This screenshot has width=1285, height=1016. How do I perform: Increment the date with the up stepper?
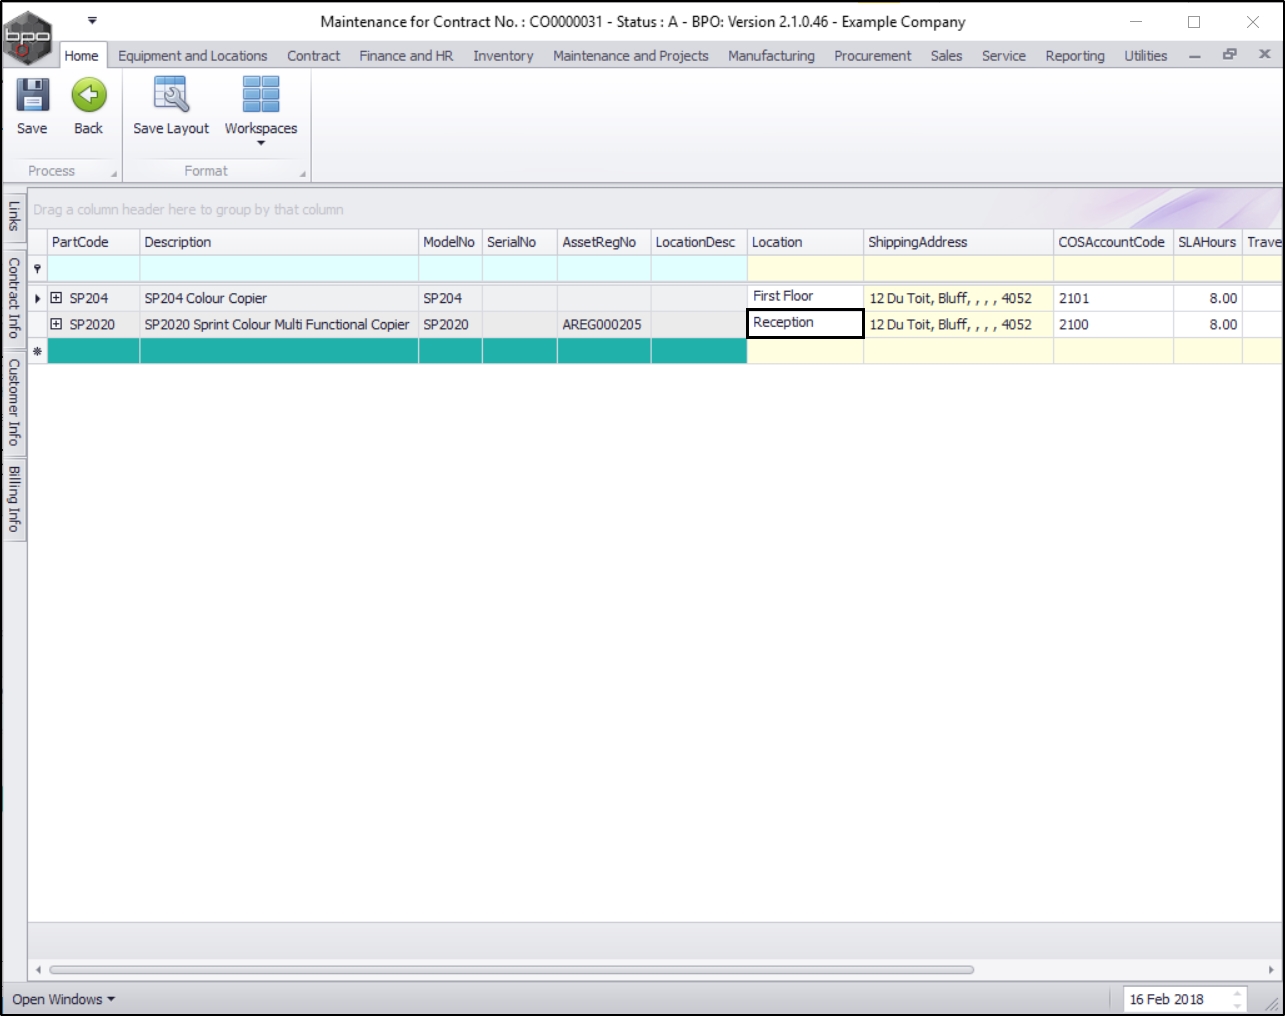[1237, 994]
